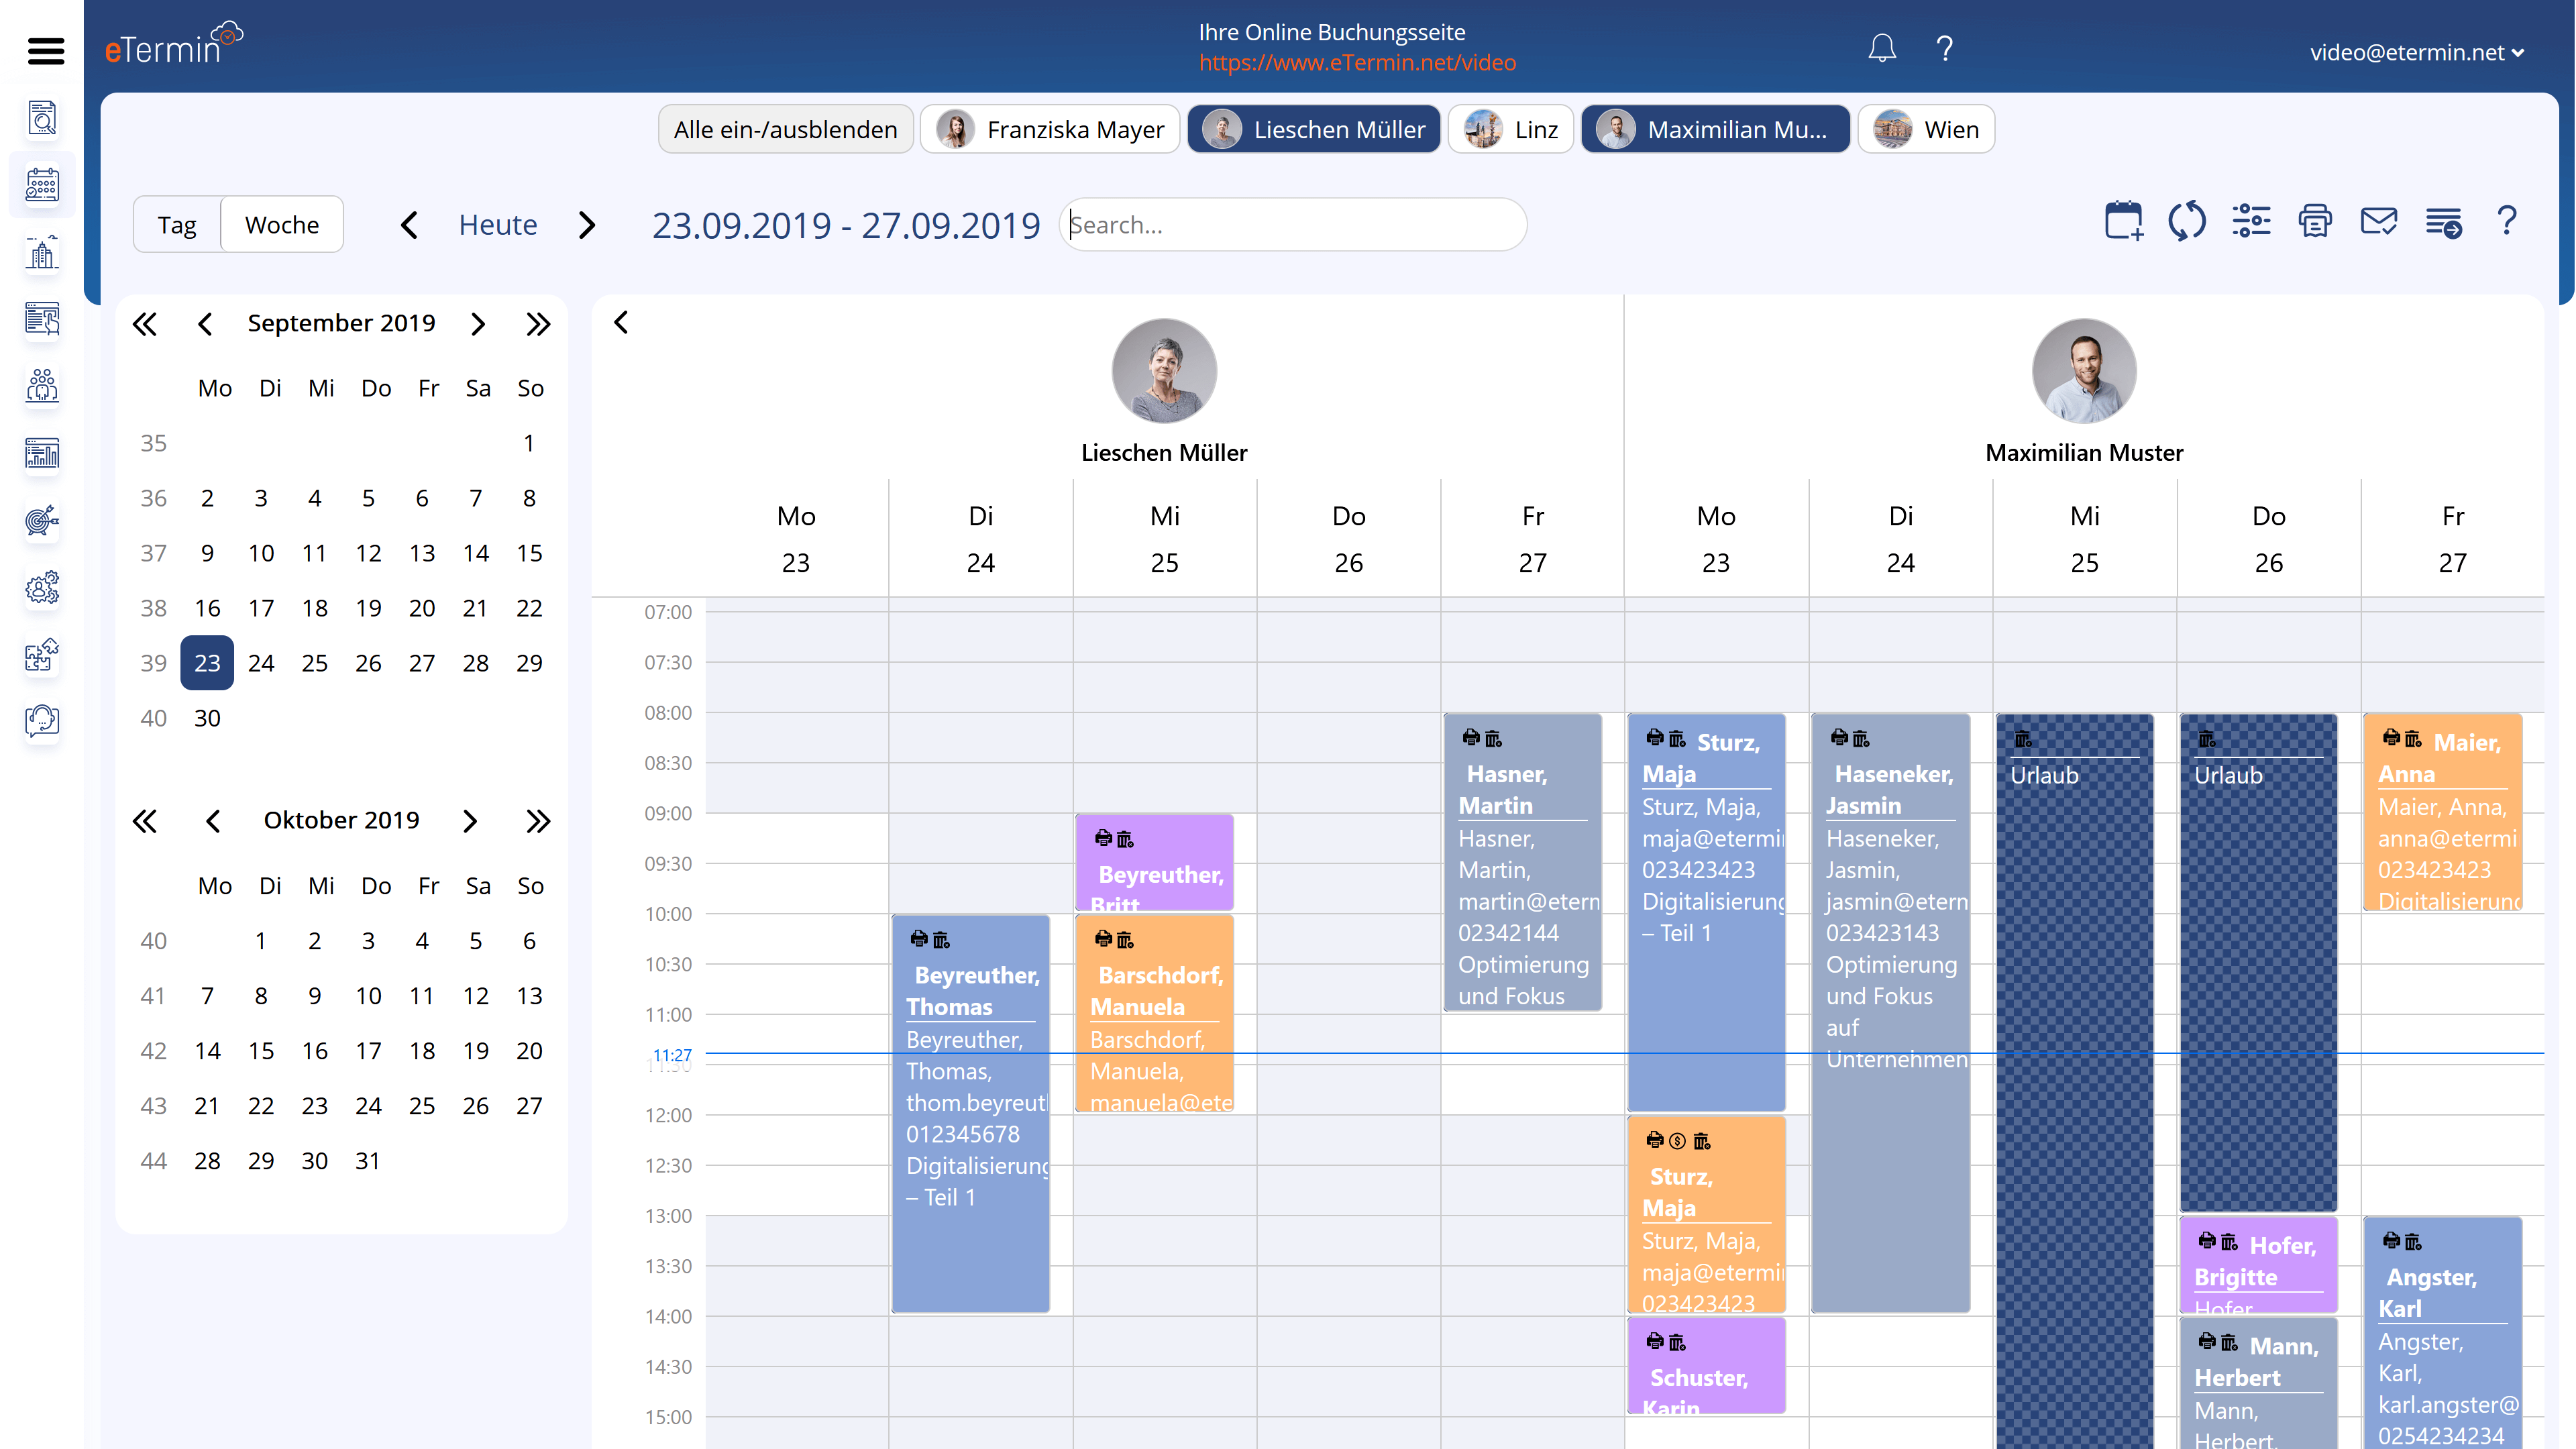The width and height of the screenshot is (2576, 1449).
Task: Open Haseneker, Jasmin appointment
Action: 1891,1013
